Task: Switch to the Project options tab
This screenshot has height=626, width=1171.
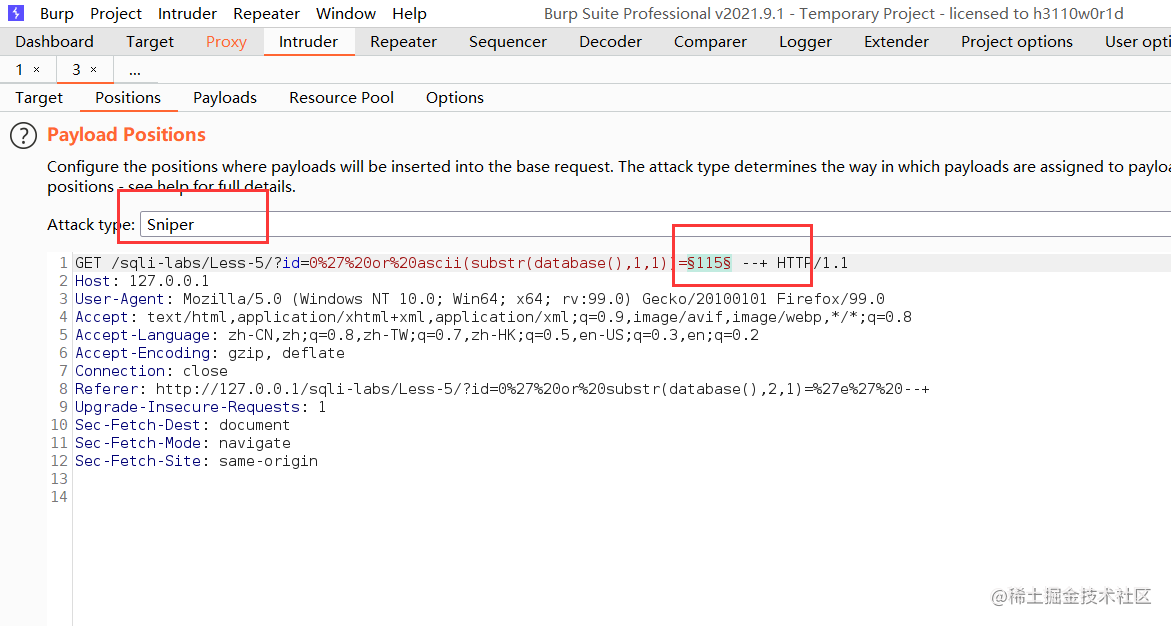Action: [x=1016, y=42]
